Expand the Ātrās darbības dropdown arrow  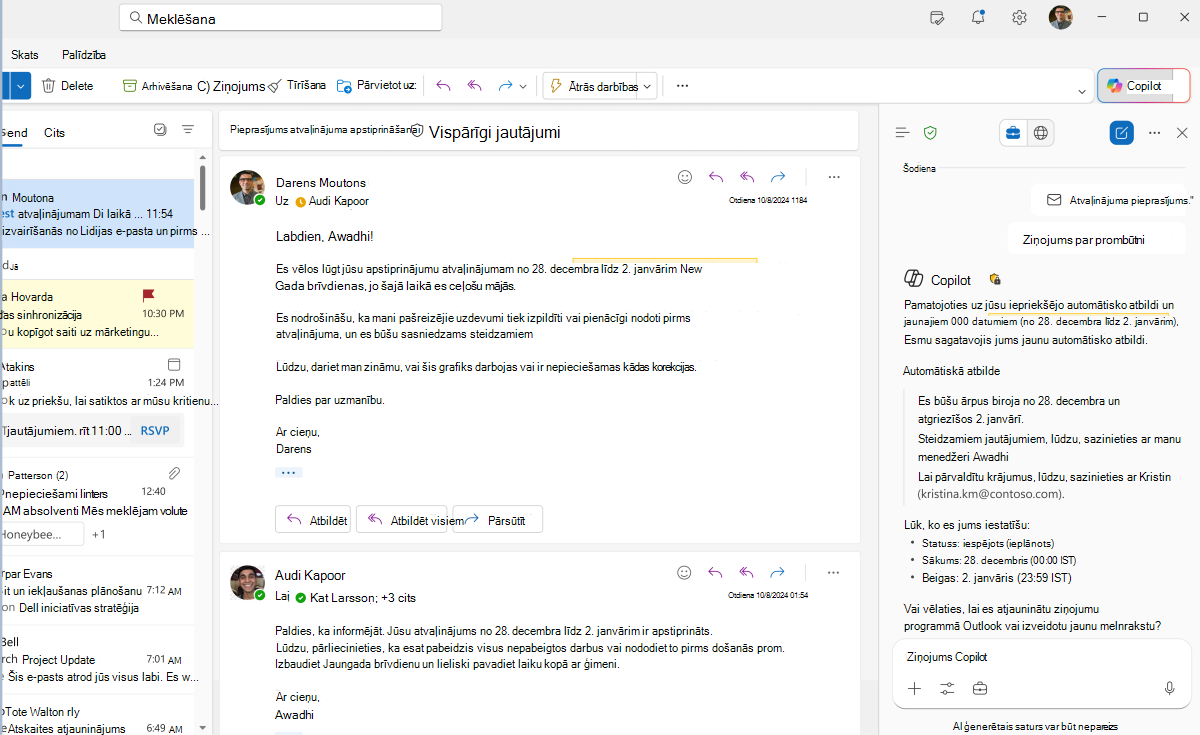point(647,86)
